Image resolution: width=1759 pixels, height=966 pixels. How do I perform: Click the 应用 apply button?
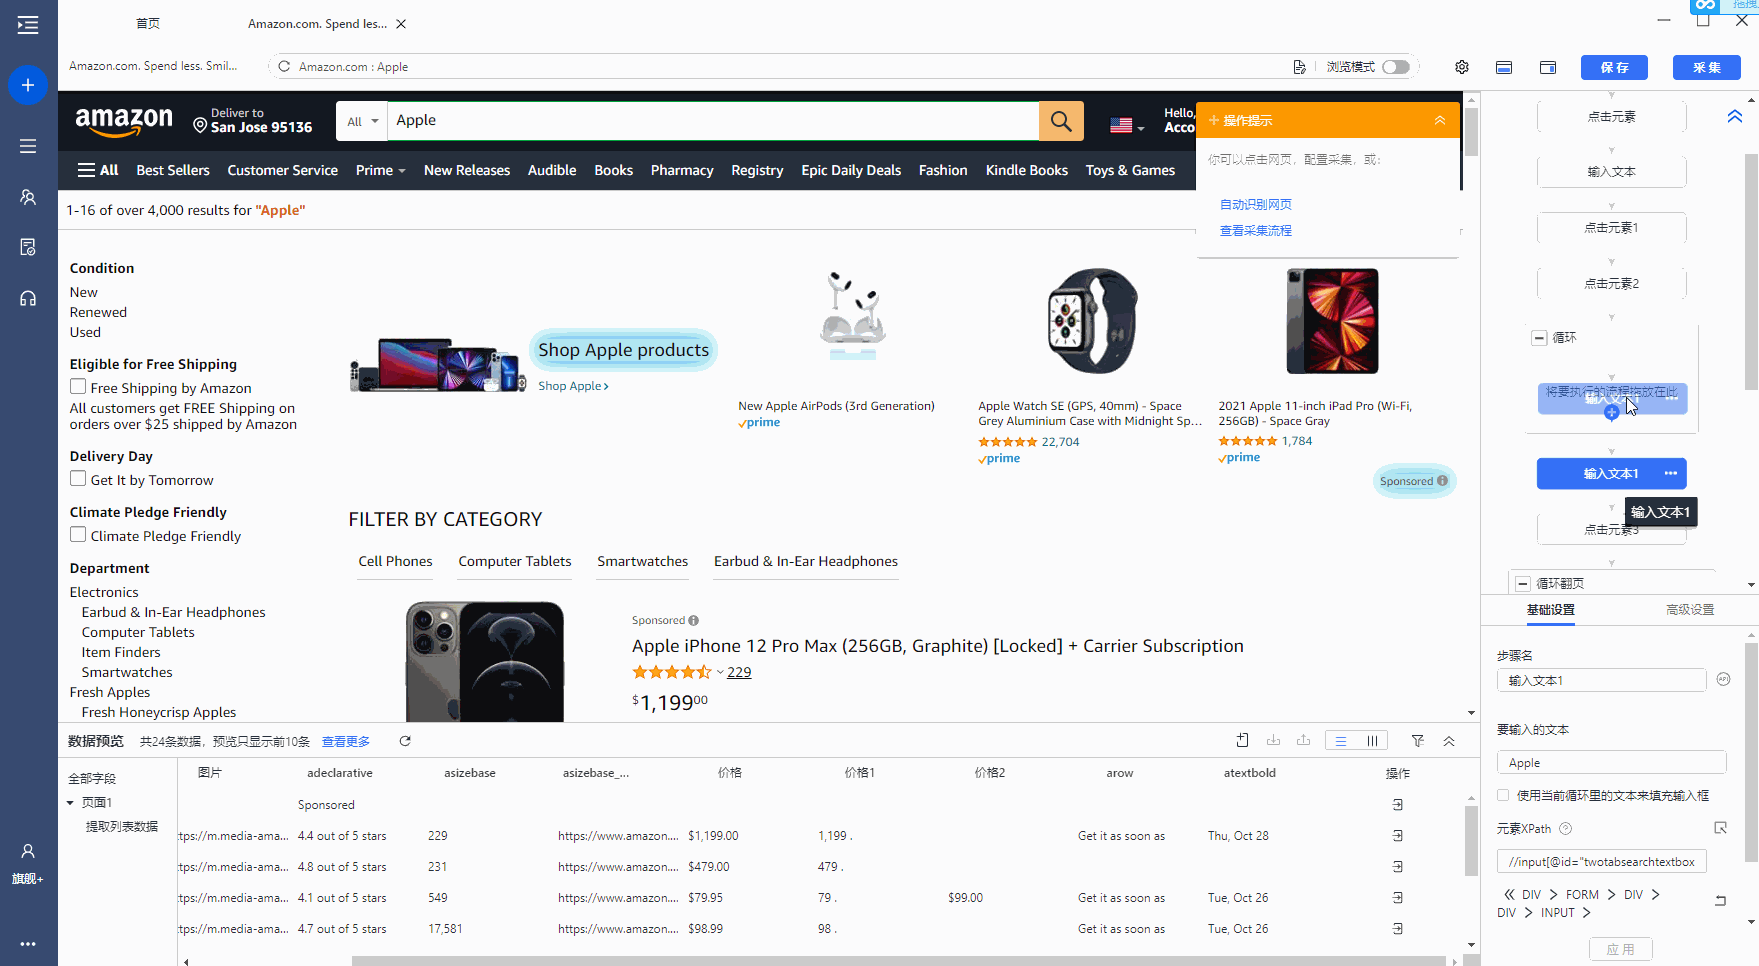click(1621, 949)
